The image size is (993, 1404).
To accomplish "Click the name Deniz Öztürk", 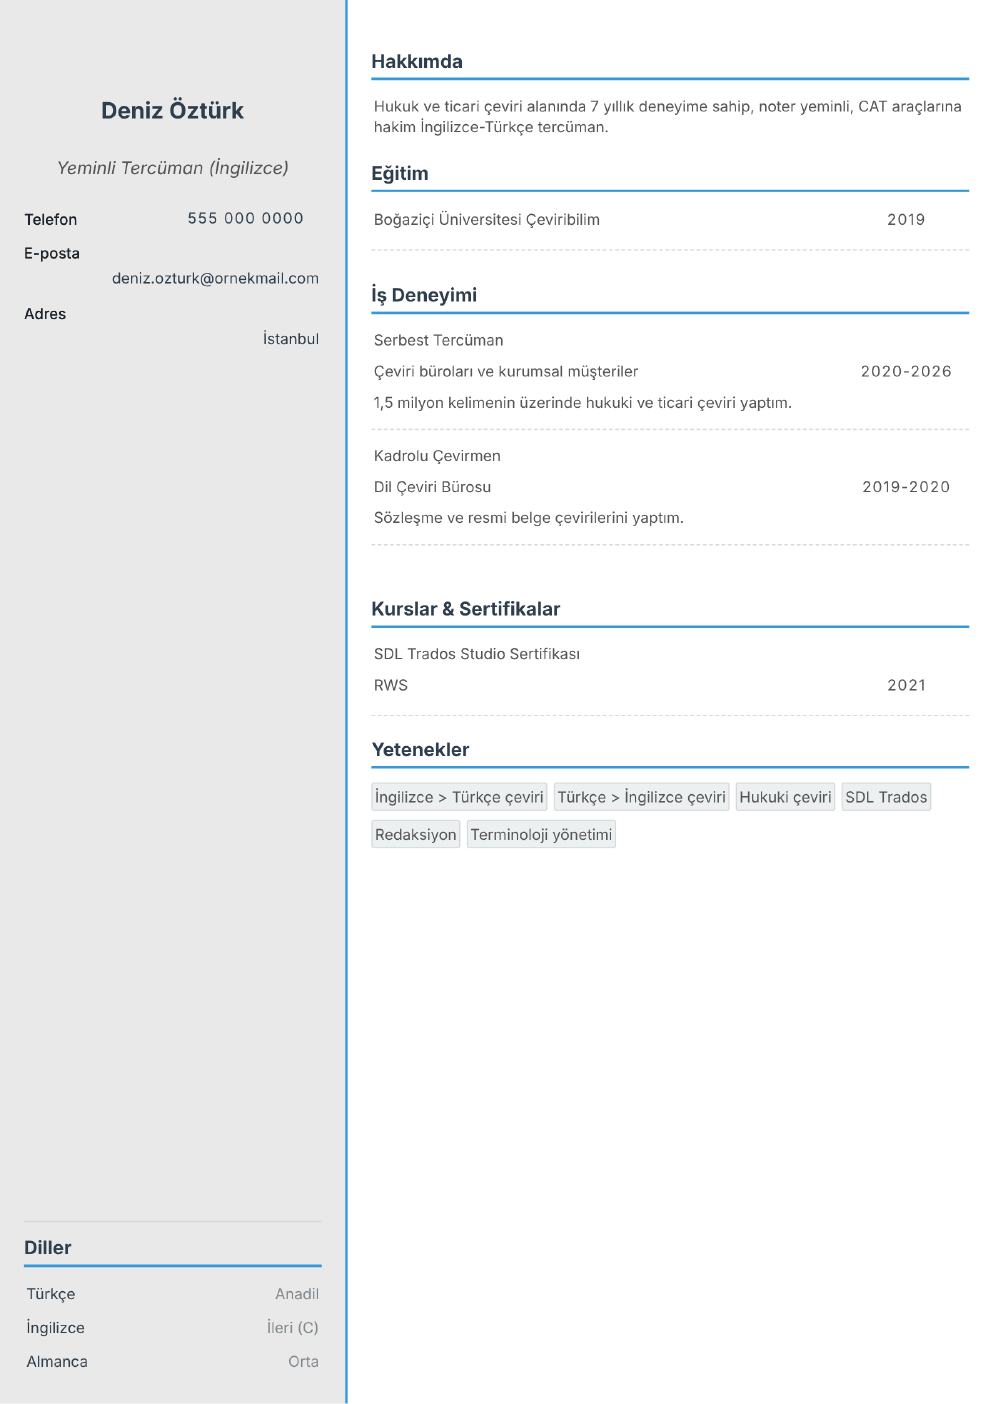I will (172, 111).
